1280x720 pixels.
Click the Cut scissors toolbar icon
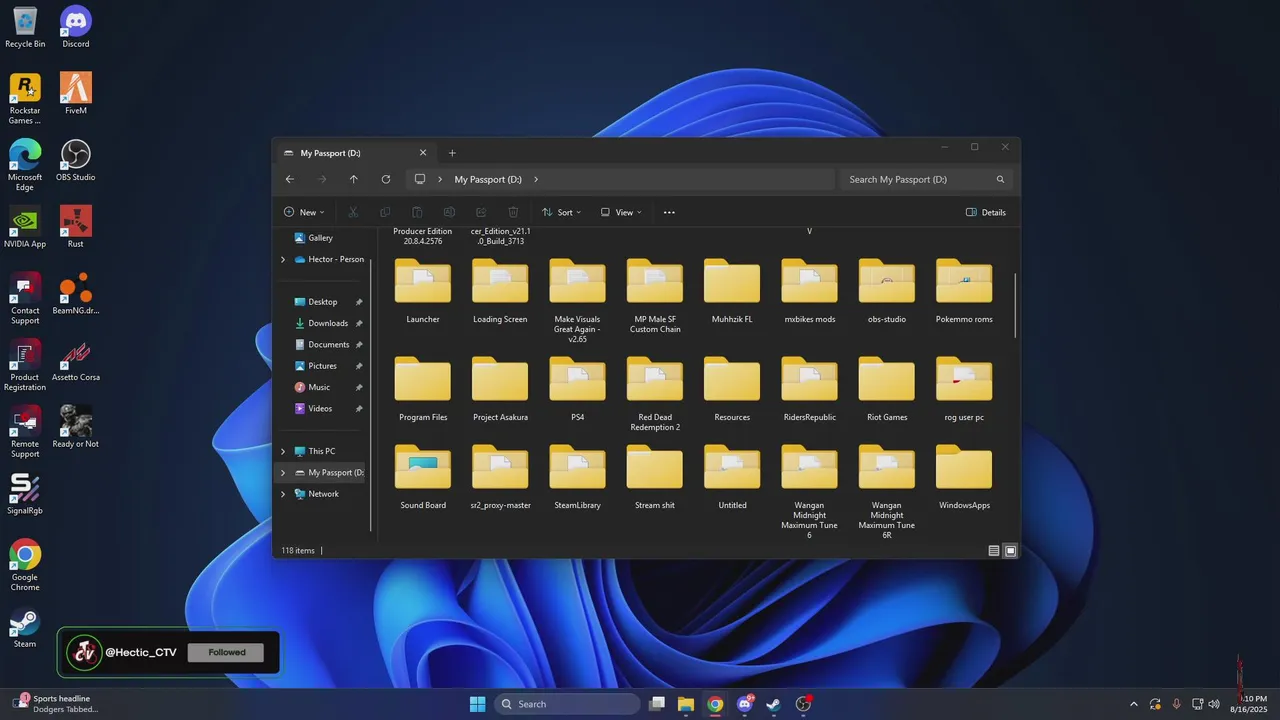point(353,212)
